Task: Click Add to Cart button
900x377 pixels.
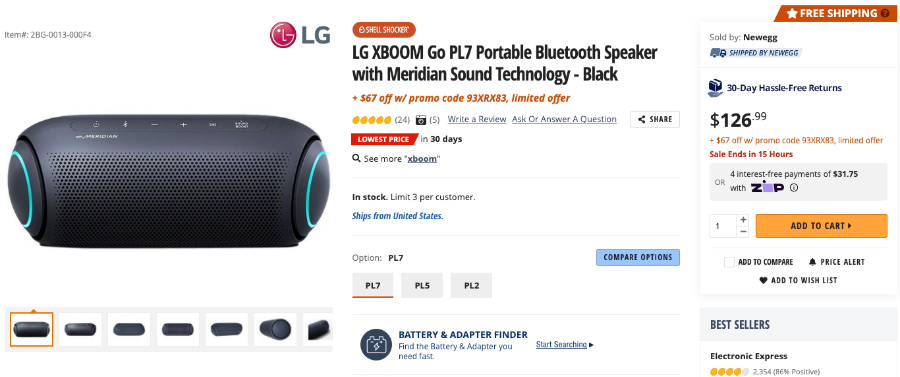Action: click(821, 226)
